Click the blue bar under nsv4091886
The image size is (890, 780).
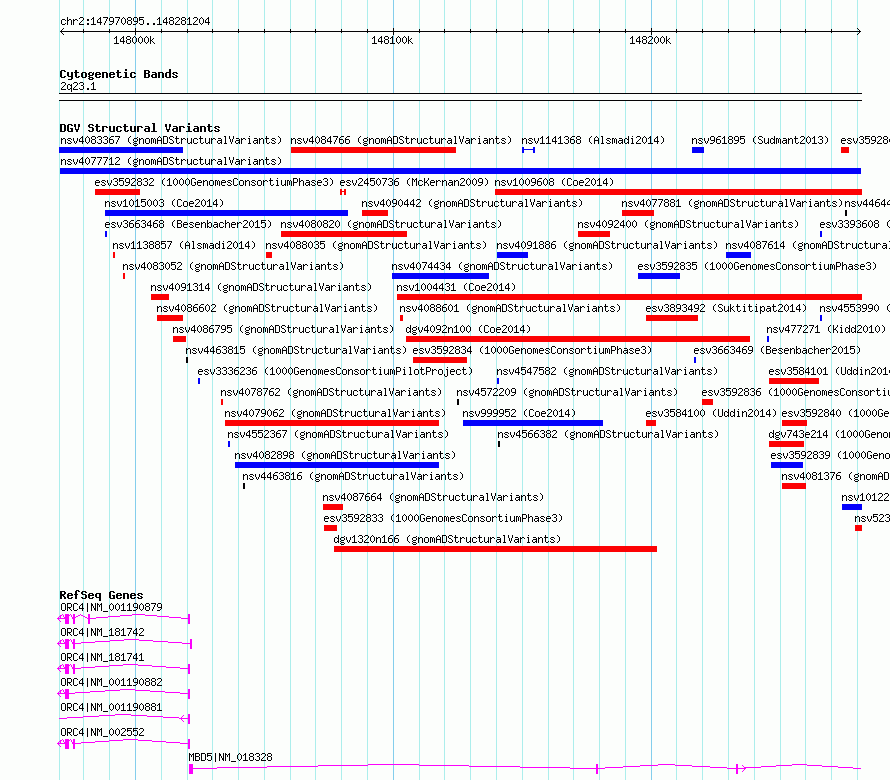(512, 255)
